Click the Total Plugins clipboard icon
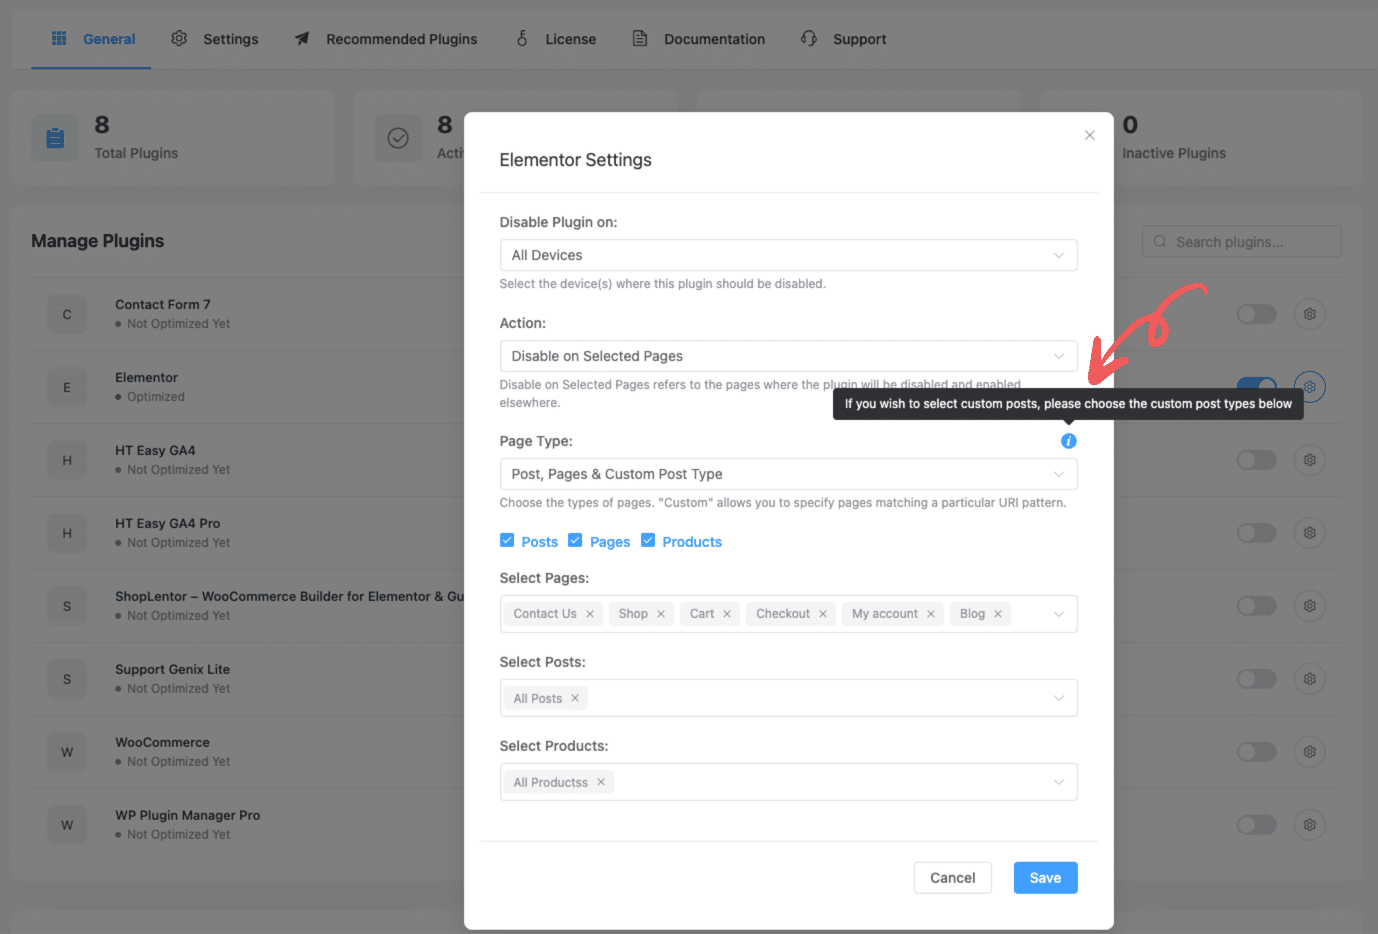The width and height of the screenshot is (1378, 934). click(55, 137)
